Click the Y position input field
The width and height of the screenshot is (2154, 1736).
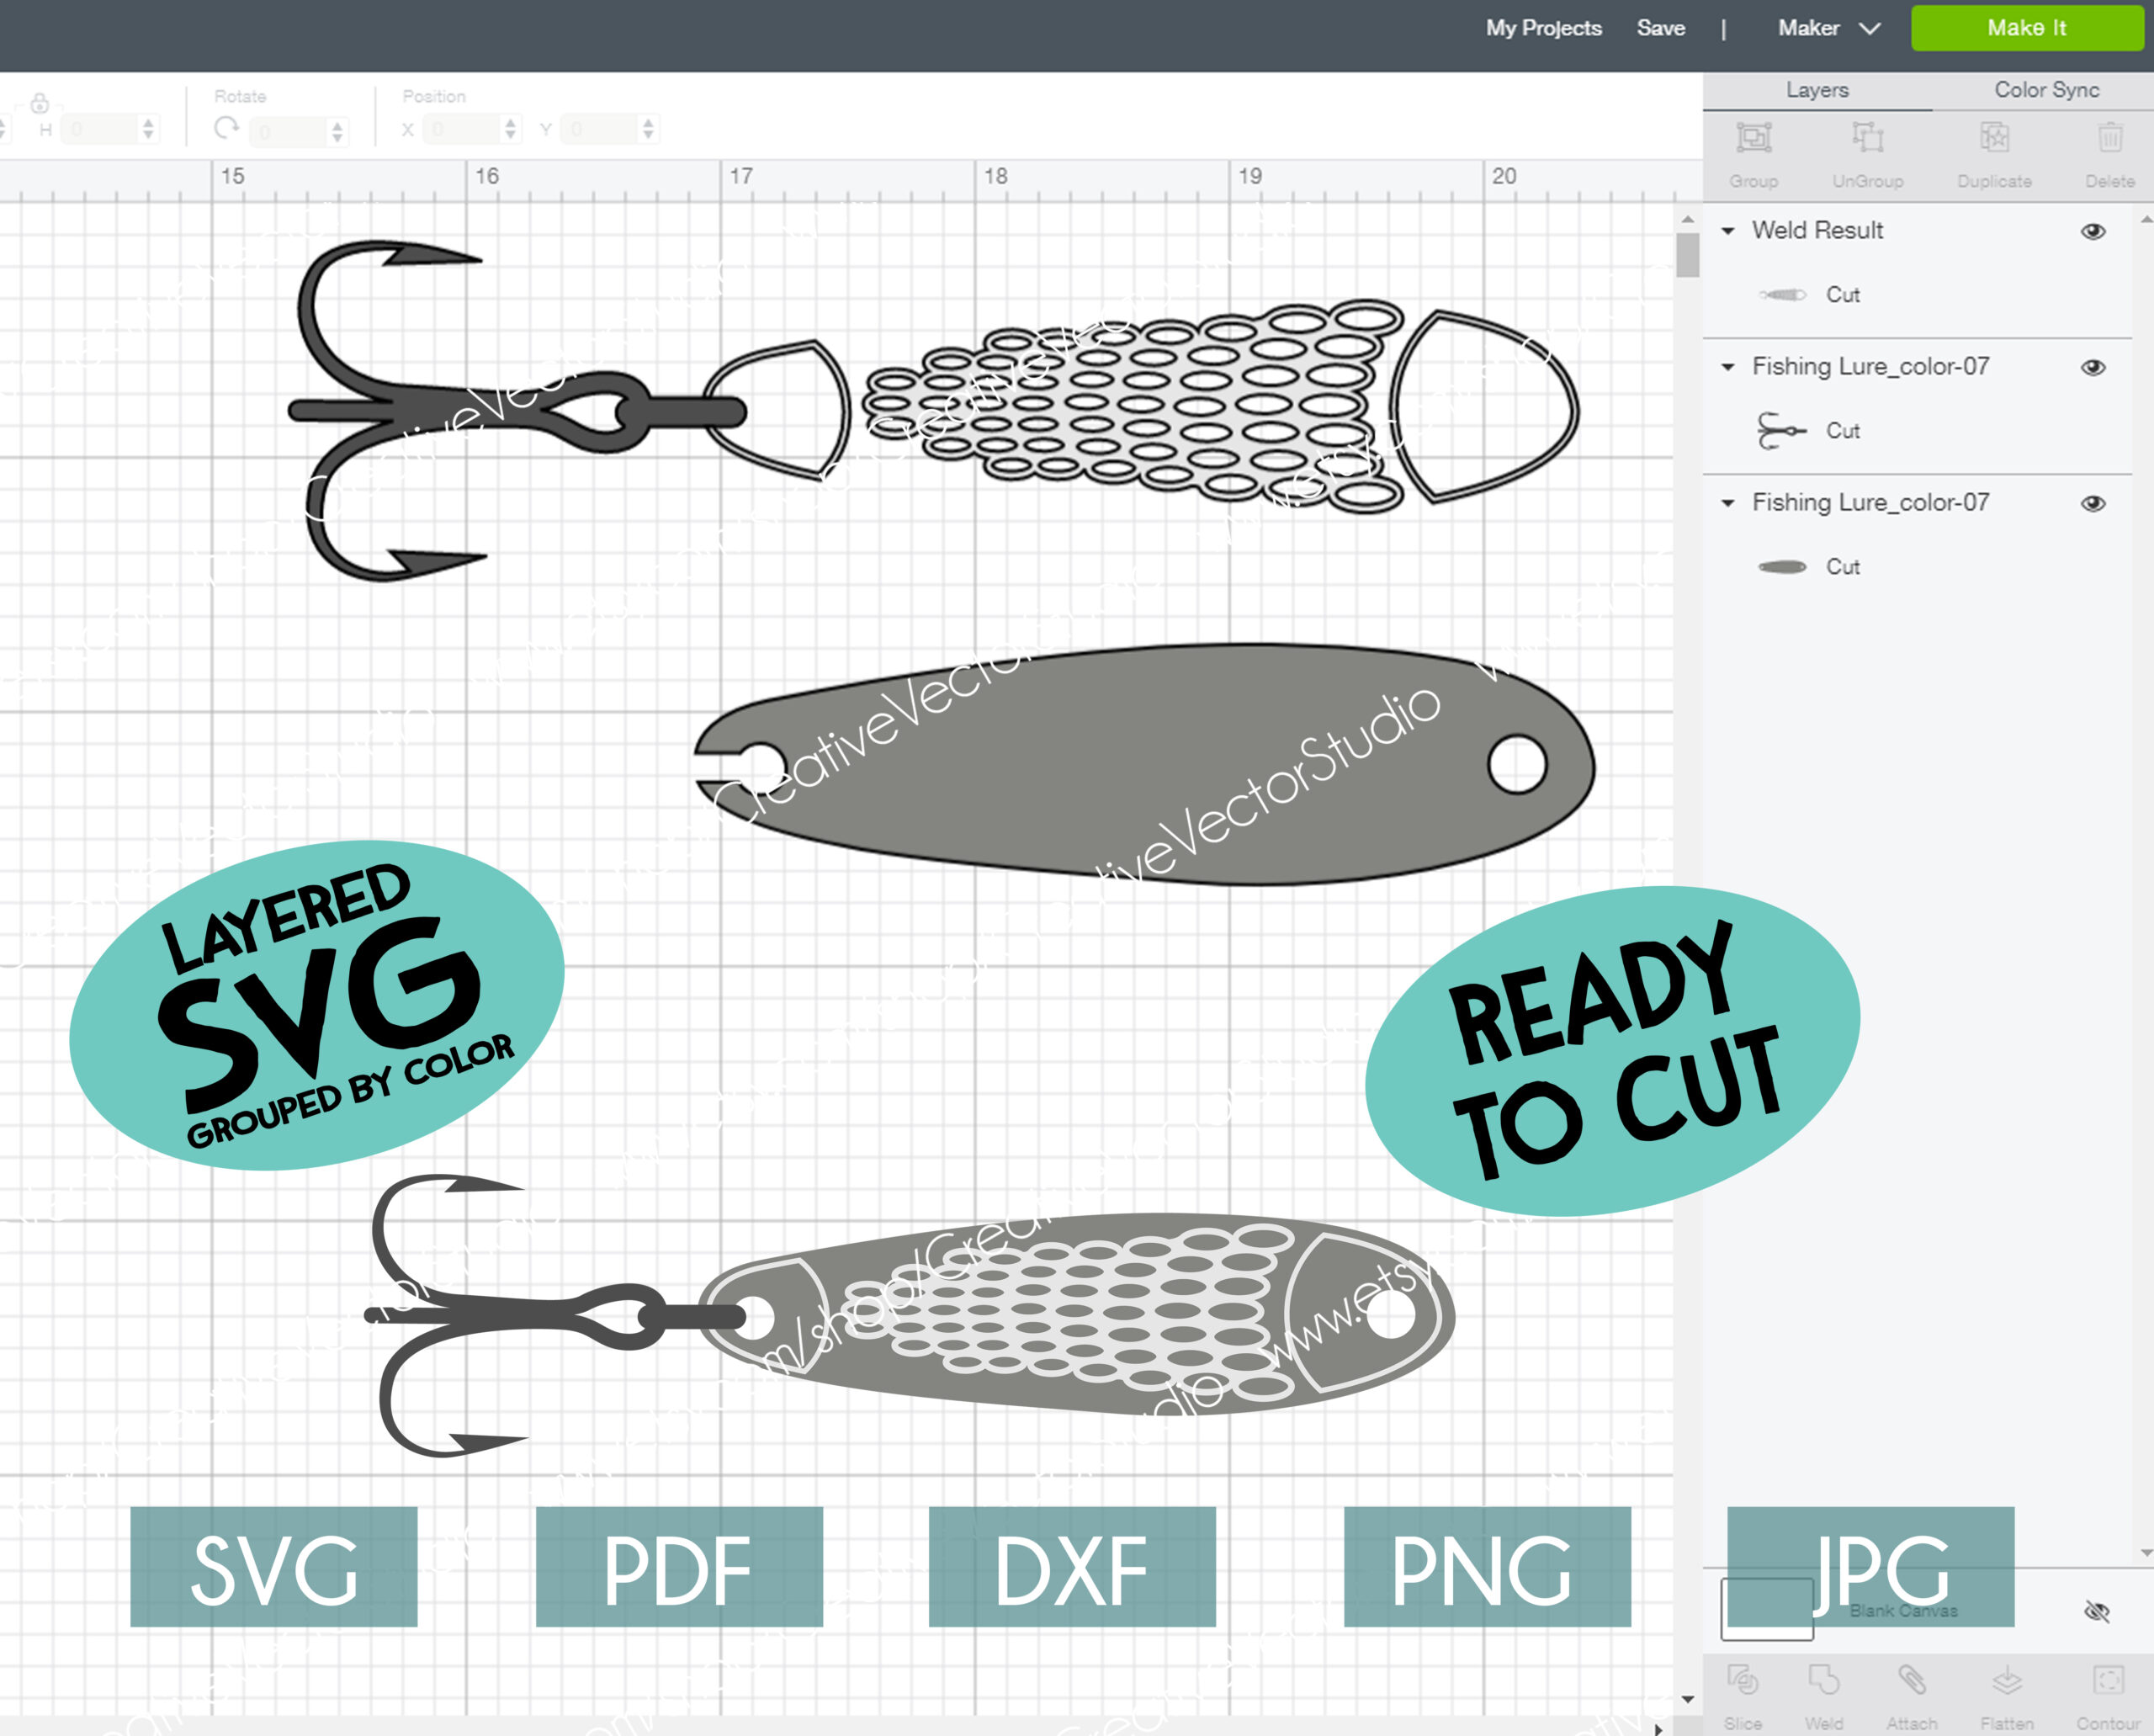[x=600, y=129]
